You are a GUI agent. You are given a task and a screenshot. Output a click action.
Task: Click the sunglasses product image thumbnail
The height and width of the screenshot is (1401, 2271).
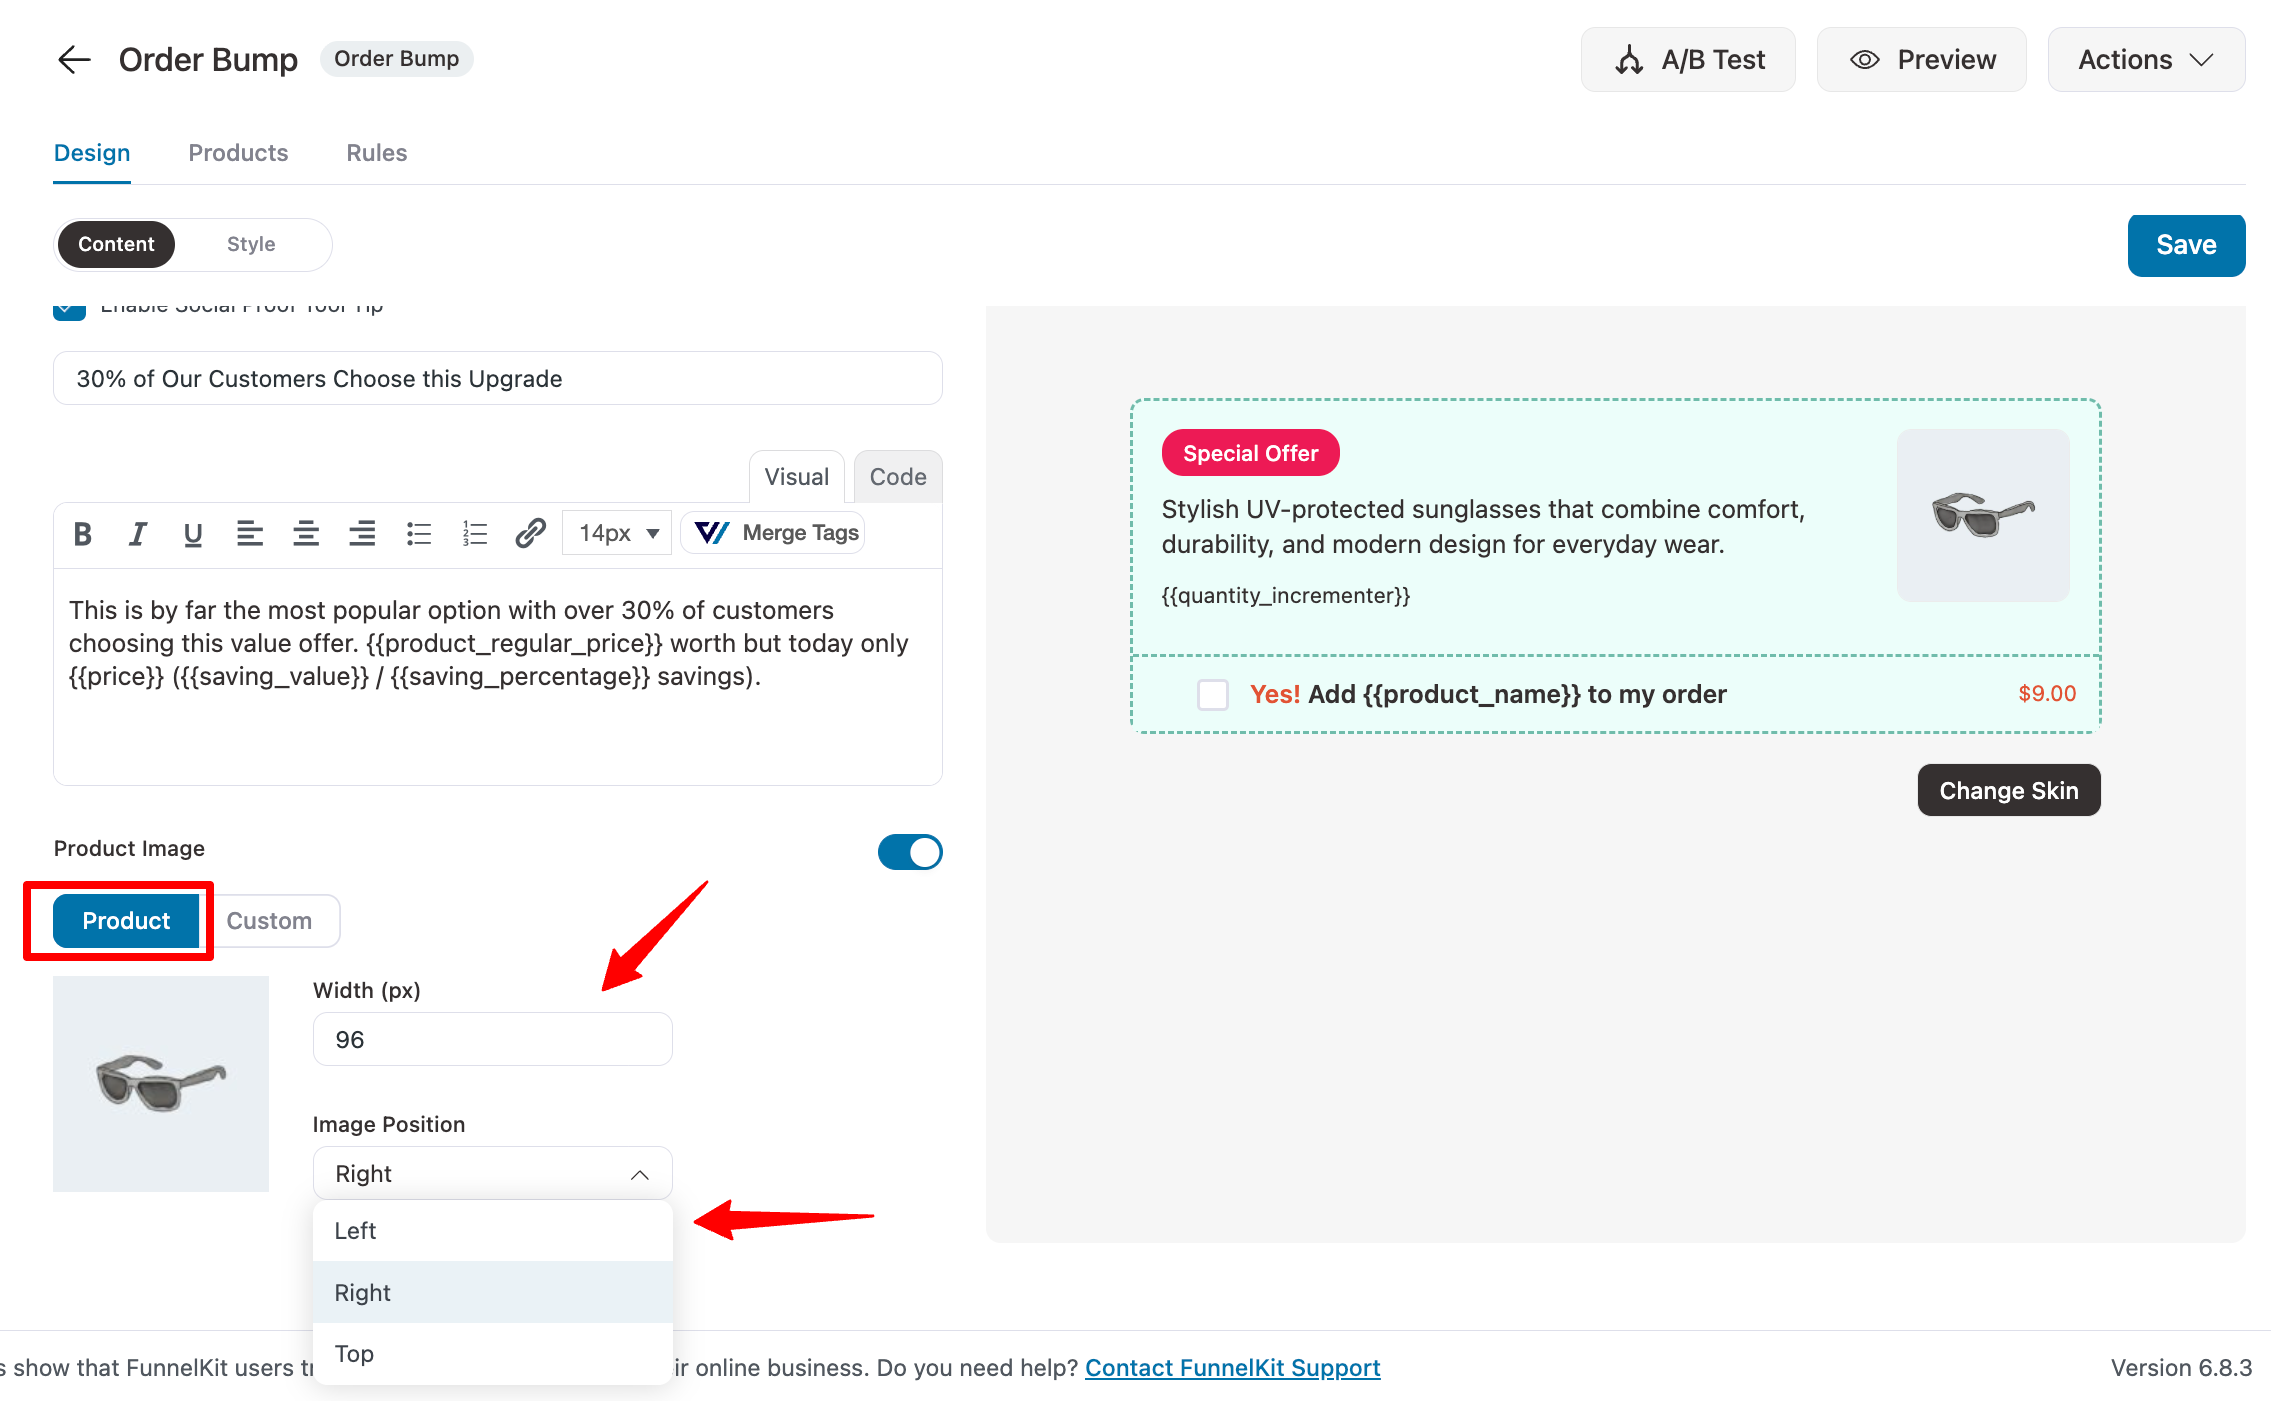click(161, 1084)
